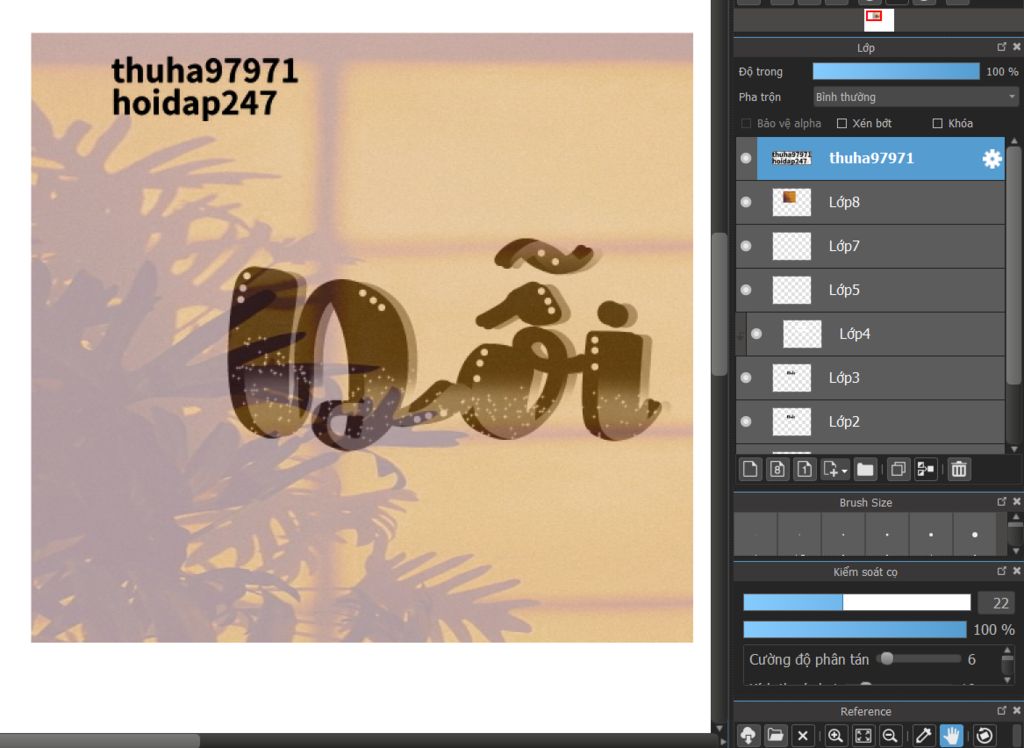Create a new layer folder

click(x=865, y=469)
